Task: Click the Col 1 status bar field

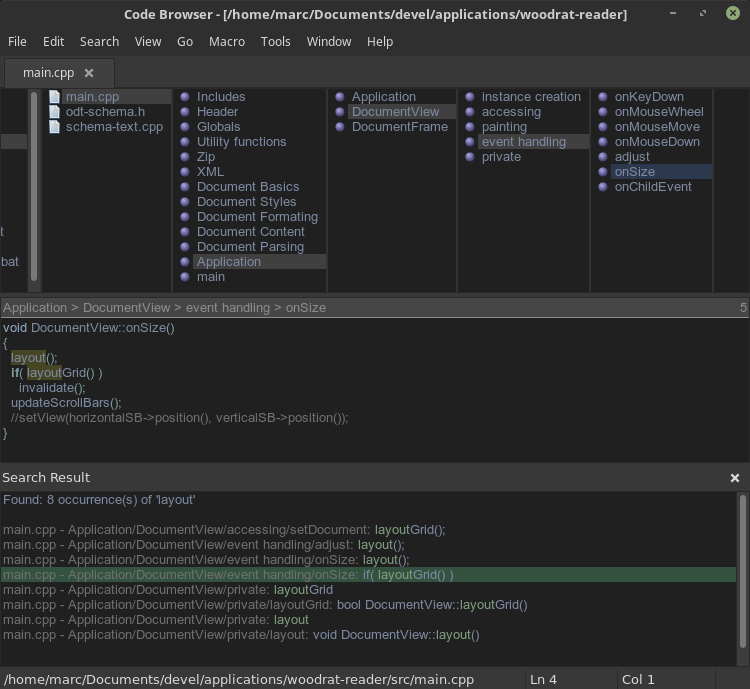Action: point(666,679)
